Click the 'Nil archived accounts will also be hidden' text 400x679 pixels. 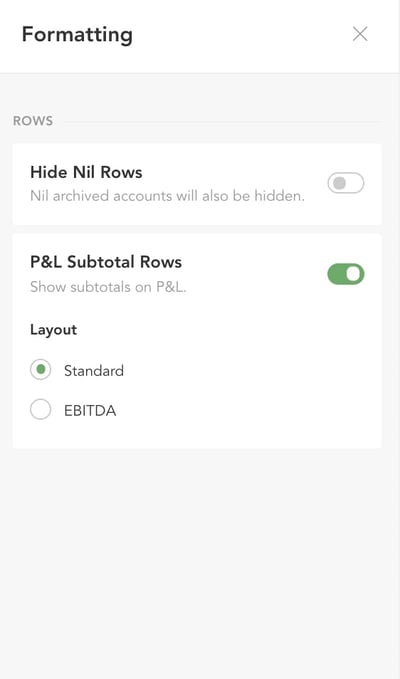coord(167,196)
